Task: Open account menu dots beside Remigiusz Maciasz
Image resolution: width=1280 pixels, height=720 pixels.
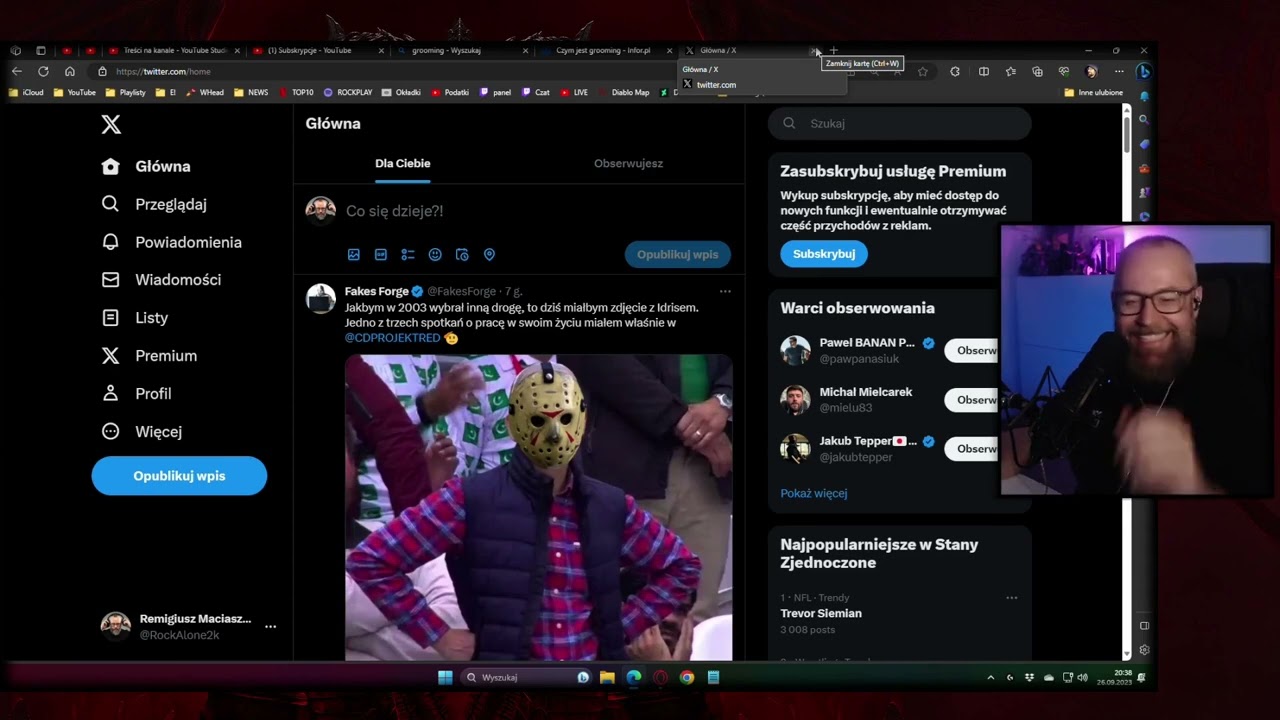Action: tap(270, 626)
